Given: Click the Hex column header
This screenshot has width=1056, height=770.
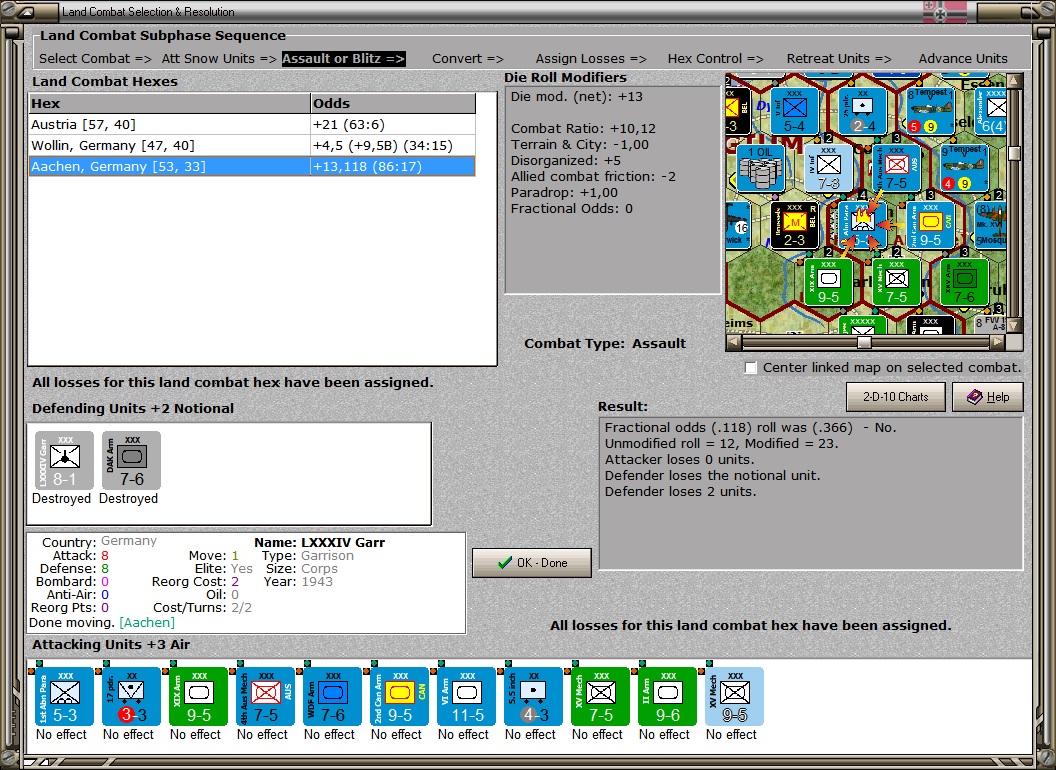Looking at the screenshot, I should (169, 103).
